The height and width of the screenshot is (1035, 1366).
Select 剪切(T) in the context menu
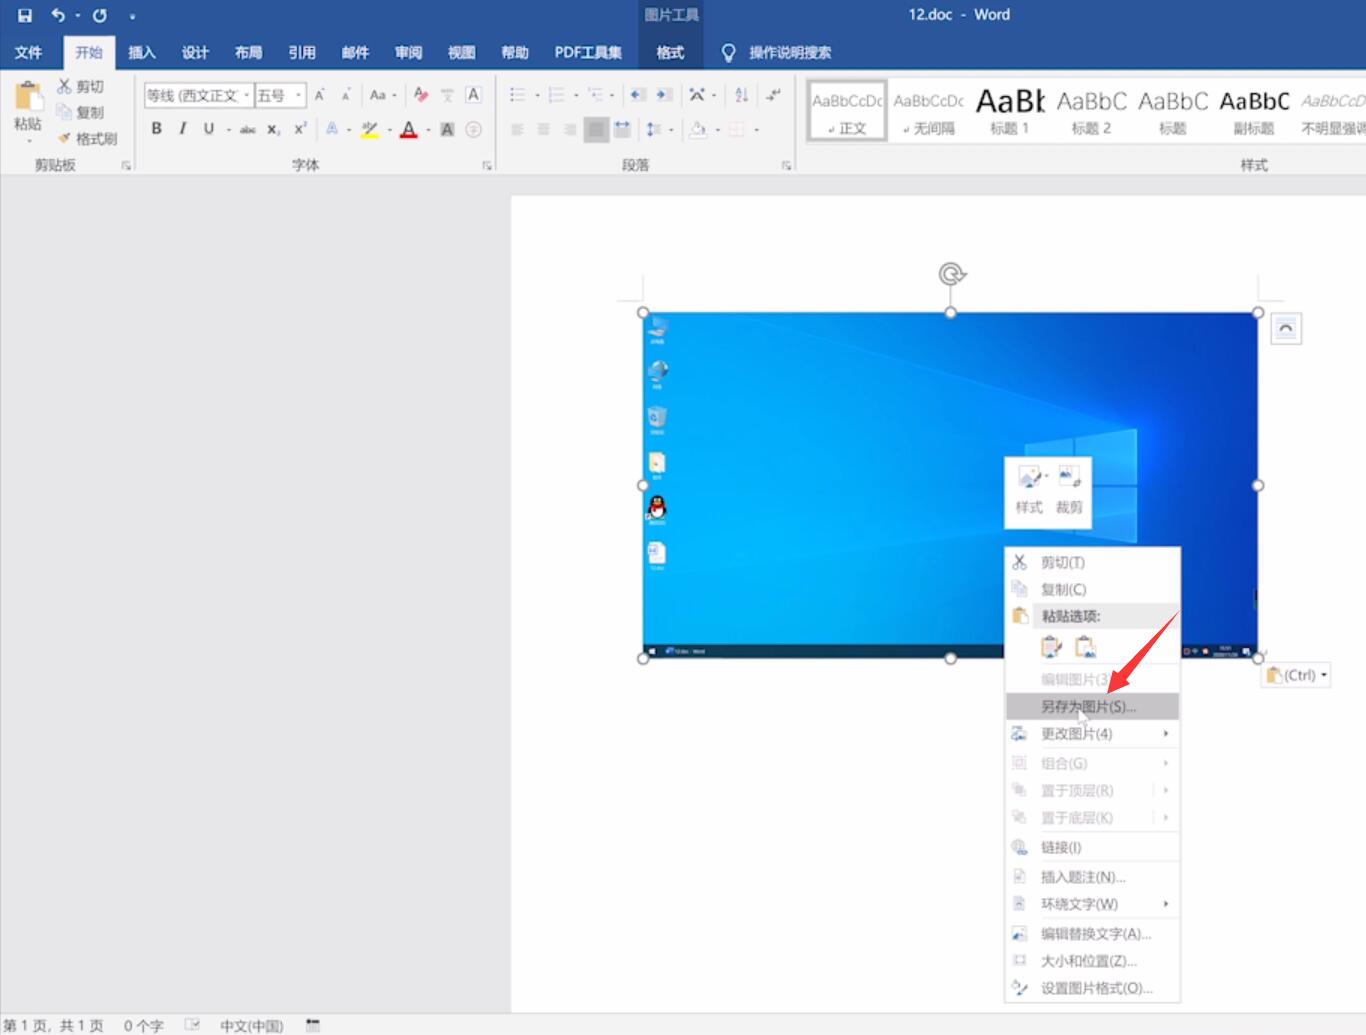coord(1092,562)
